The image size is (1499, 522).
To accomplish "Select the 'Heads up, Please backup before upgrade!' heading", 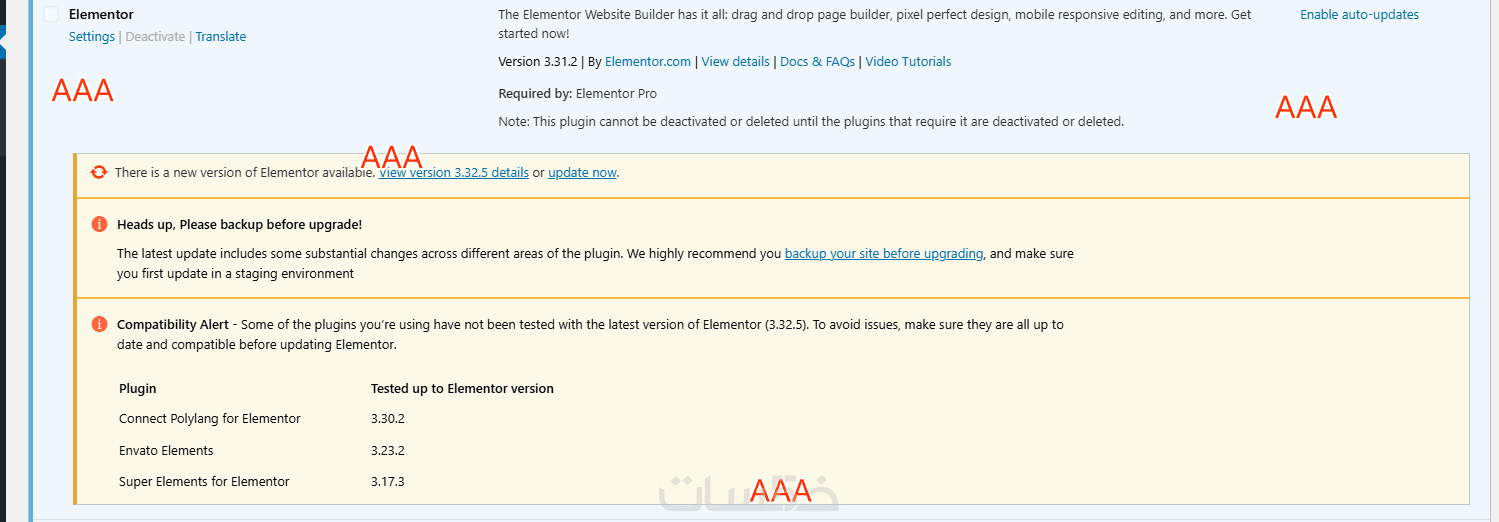I will (240, 225).
